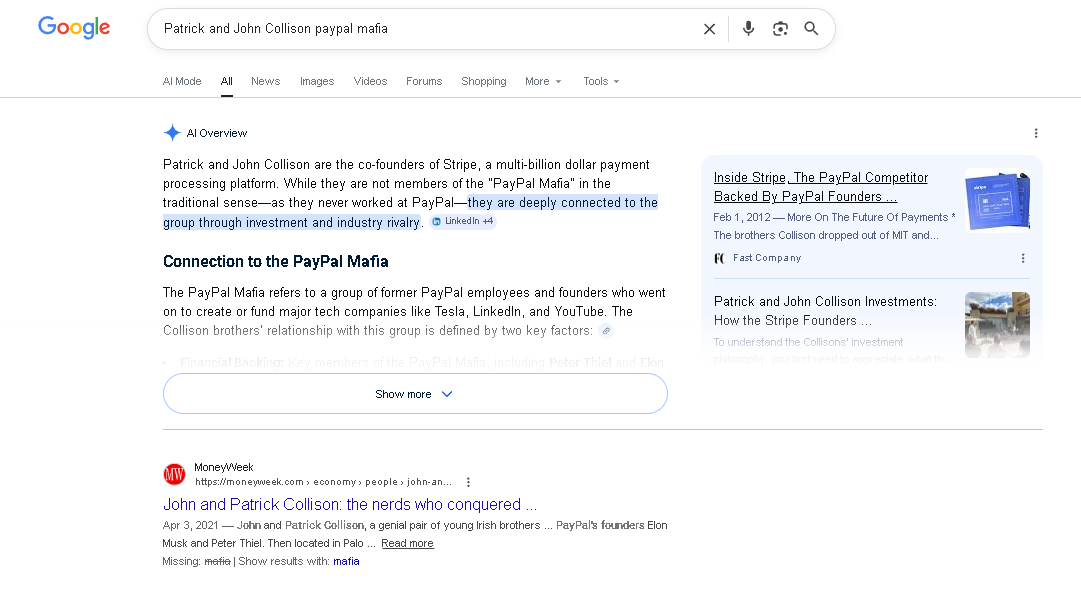Show results with 'mafia' link
1081x592 pixels.
coord(346,561)
